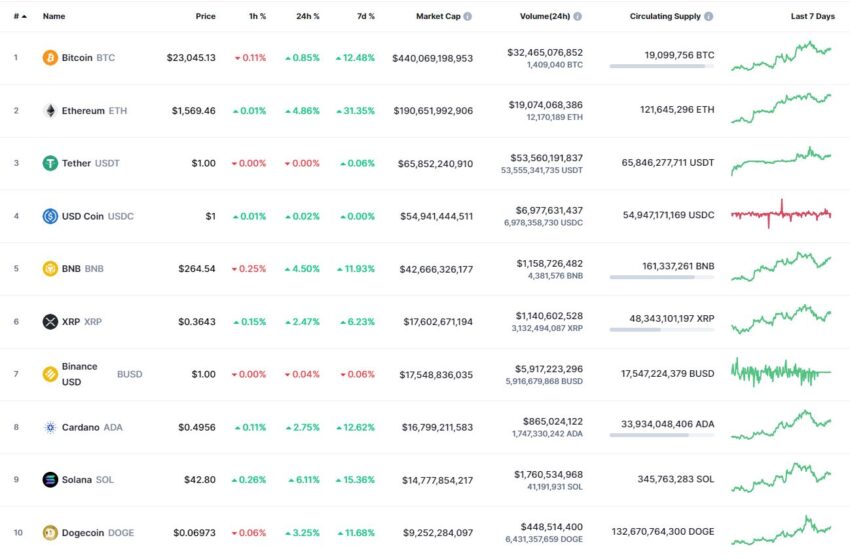Click the Solana logo icon

click(x=50, y=480)
